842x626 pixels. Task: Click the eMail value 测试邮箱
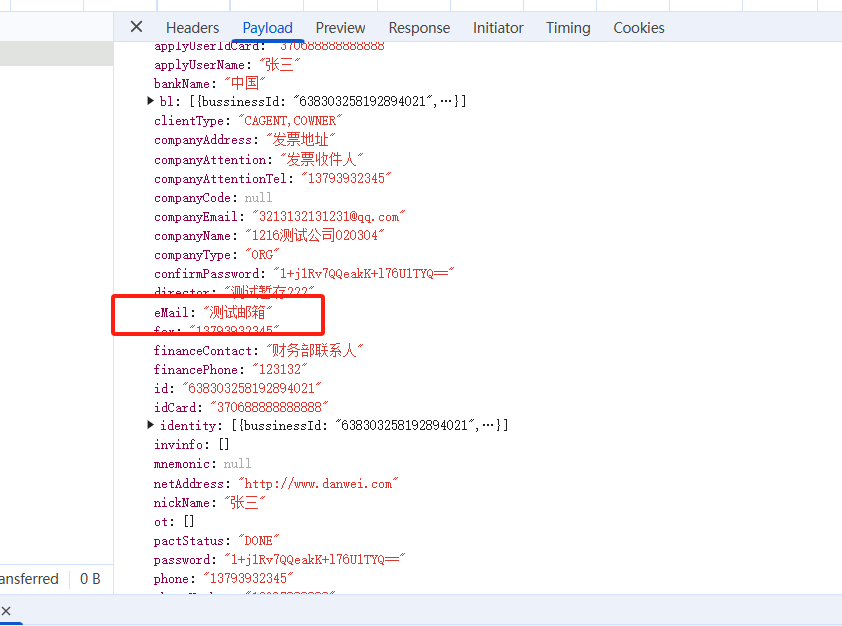[x=237, y=313]
